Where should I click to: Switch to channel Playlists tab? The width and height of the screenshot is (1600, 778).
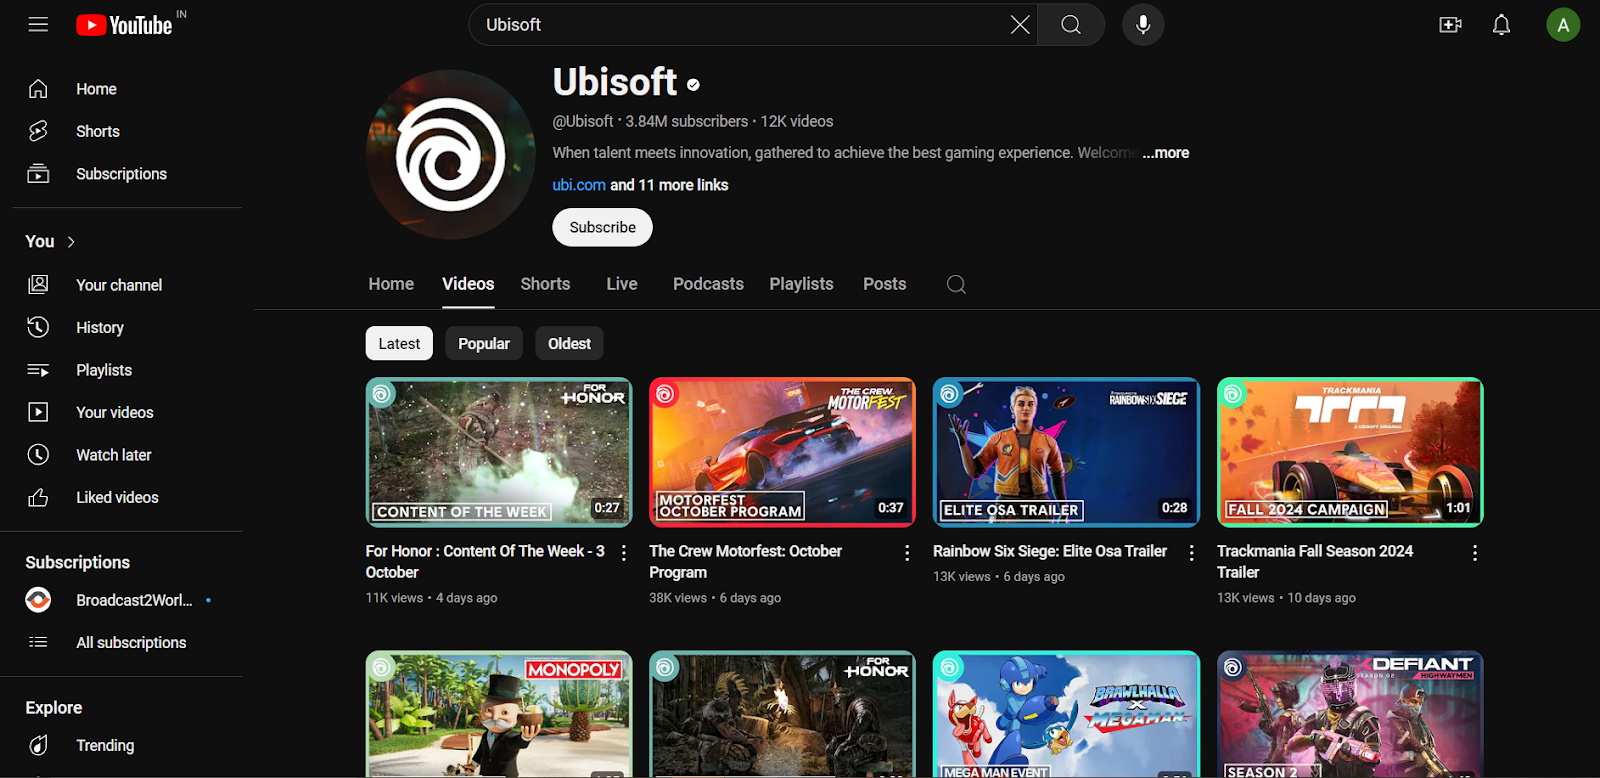pos(801,284)
